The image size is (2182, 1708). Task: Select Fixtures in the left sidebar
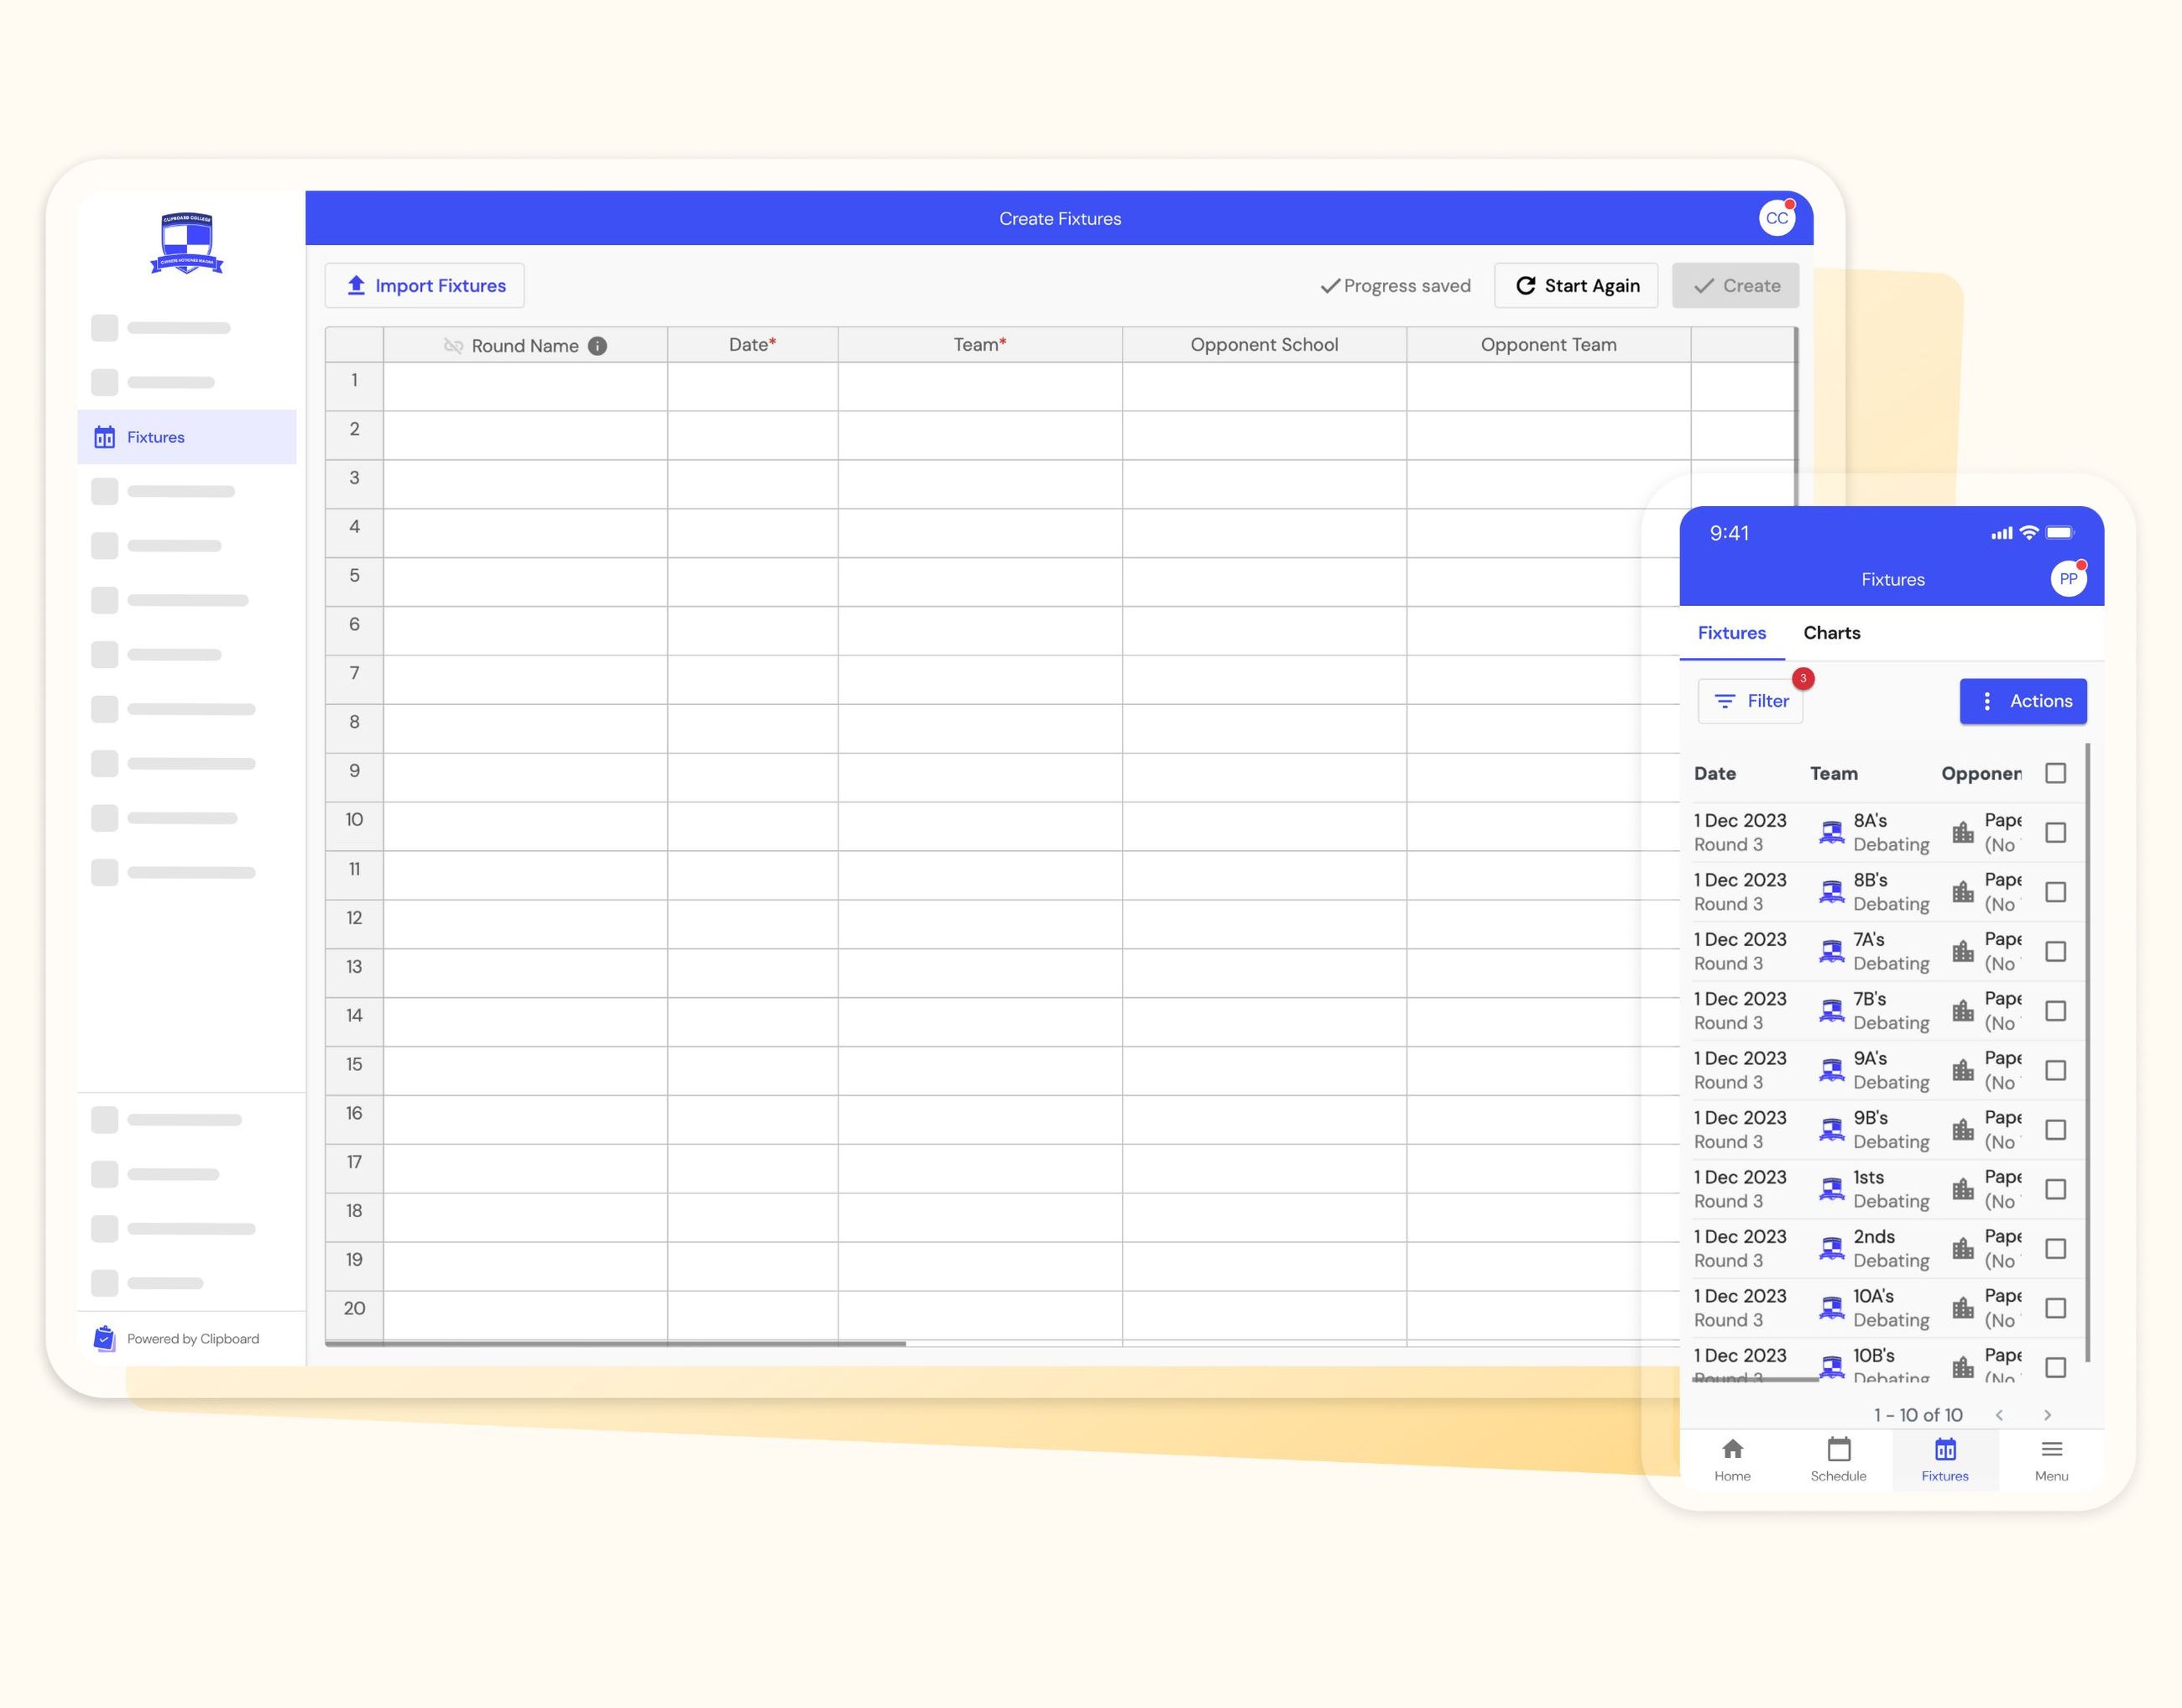click(155, 437)
